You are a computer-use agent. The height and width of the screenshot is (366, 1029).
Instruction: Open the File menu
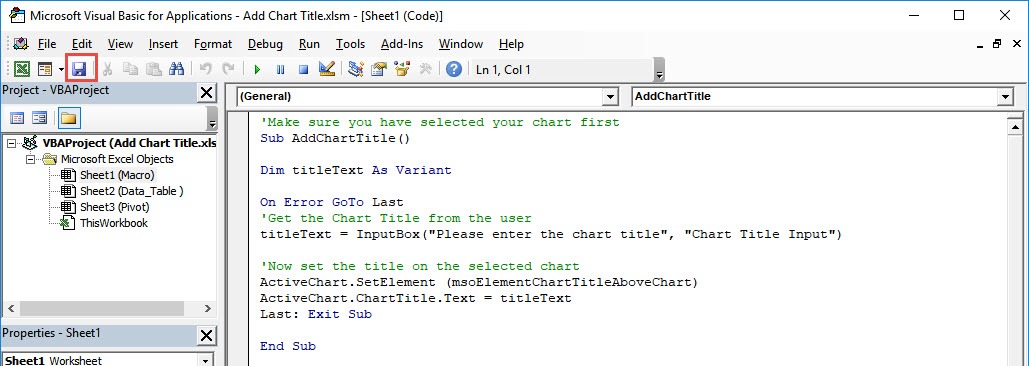point(47,44)
